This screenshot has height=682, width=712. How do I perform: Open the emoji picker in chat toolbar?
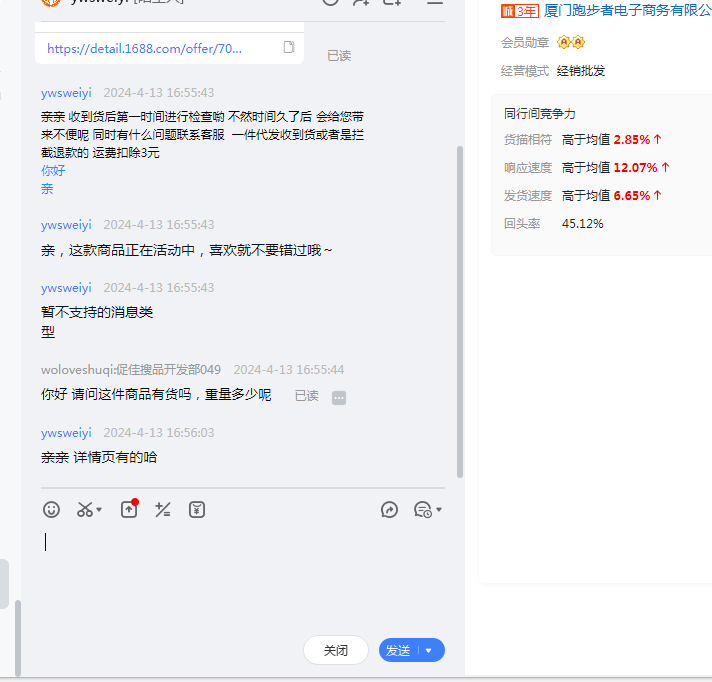(51, 510)
